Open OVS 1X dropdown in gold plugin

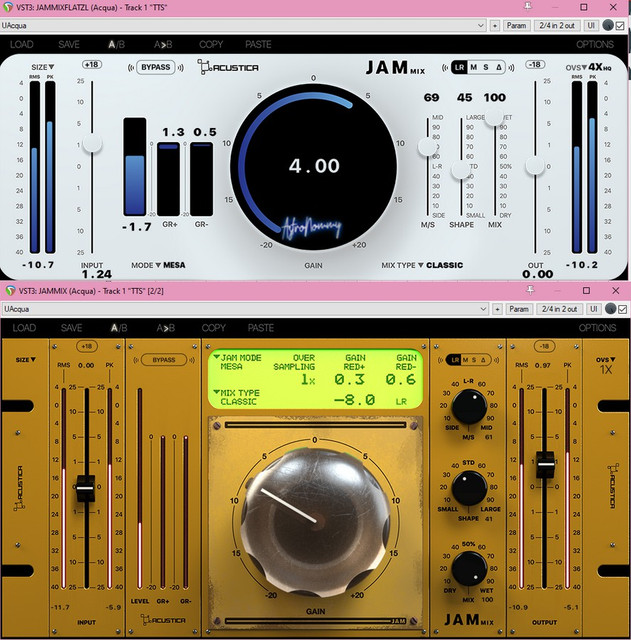[605, 365]
